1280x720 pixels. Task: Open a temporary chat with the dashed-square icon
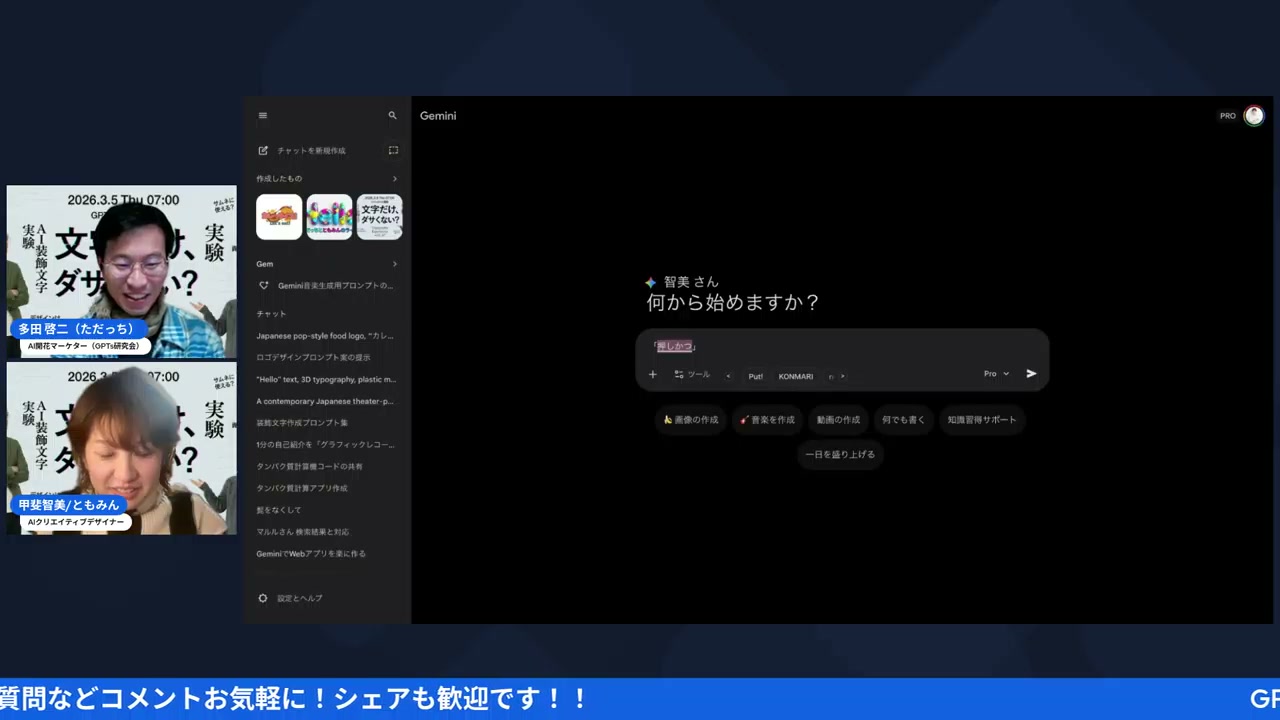coord(393,150)
